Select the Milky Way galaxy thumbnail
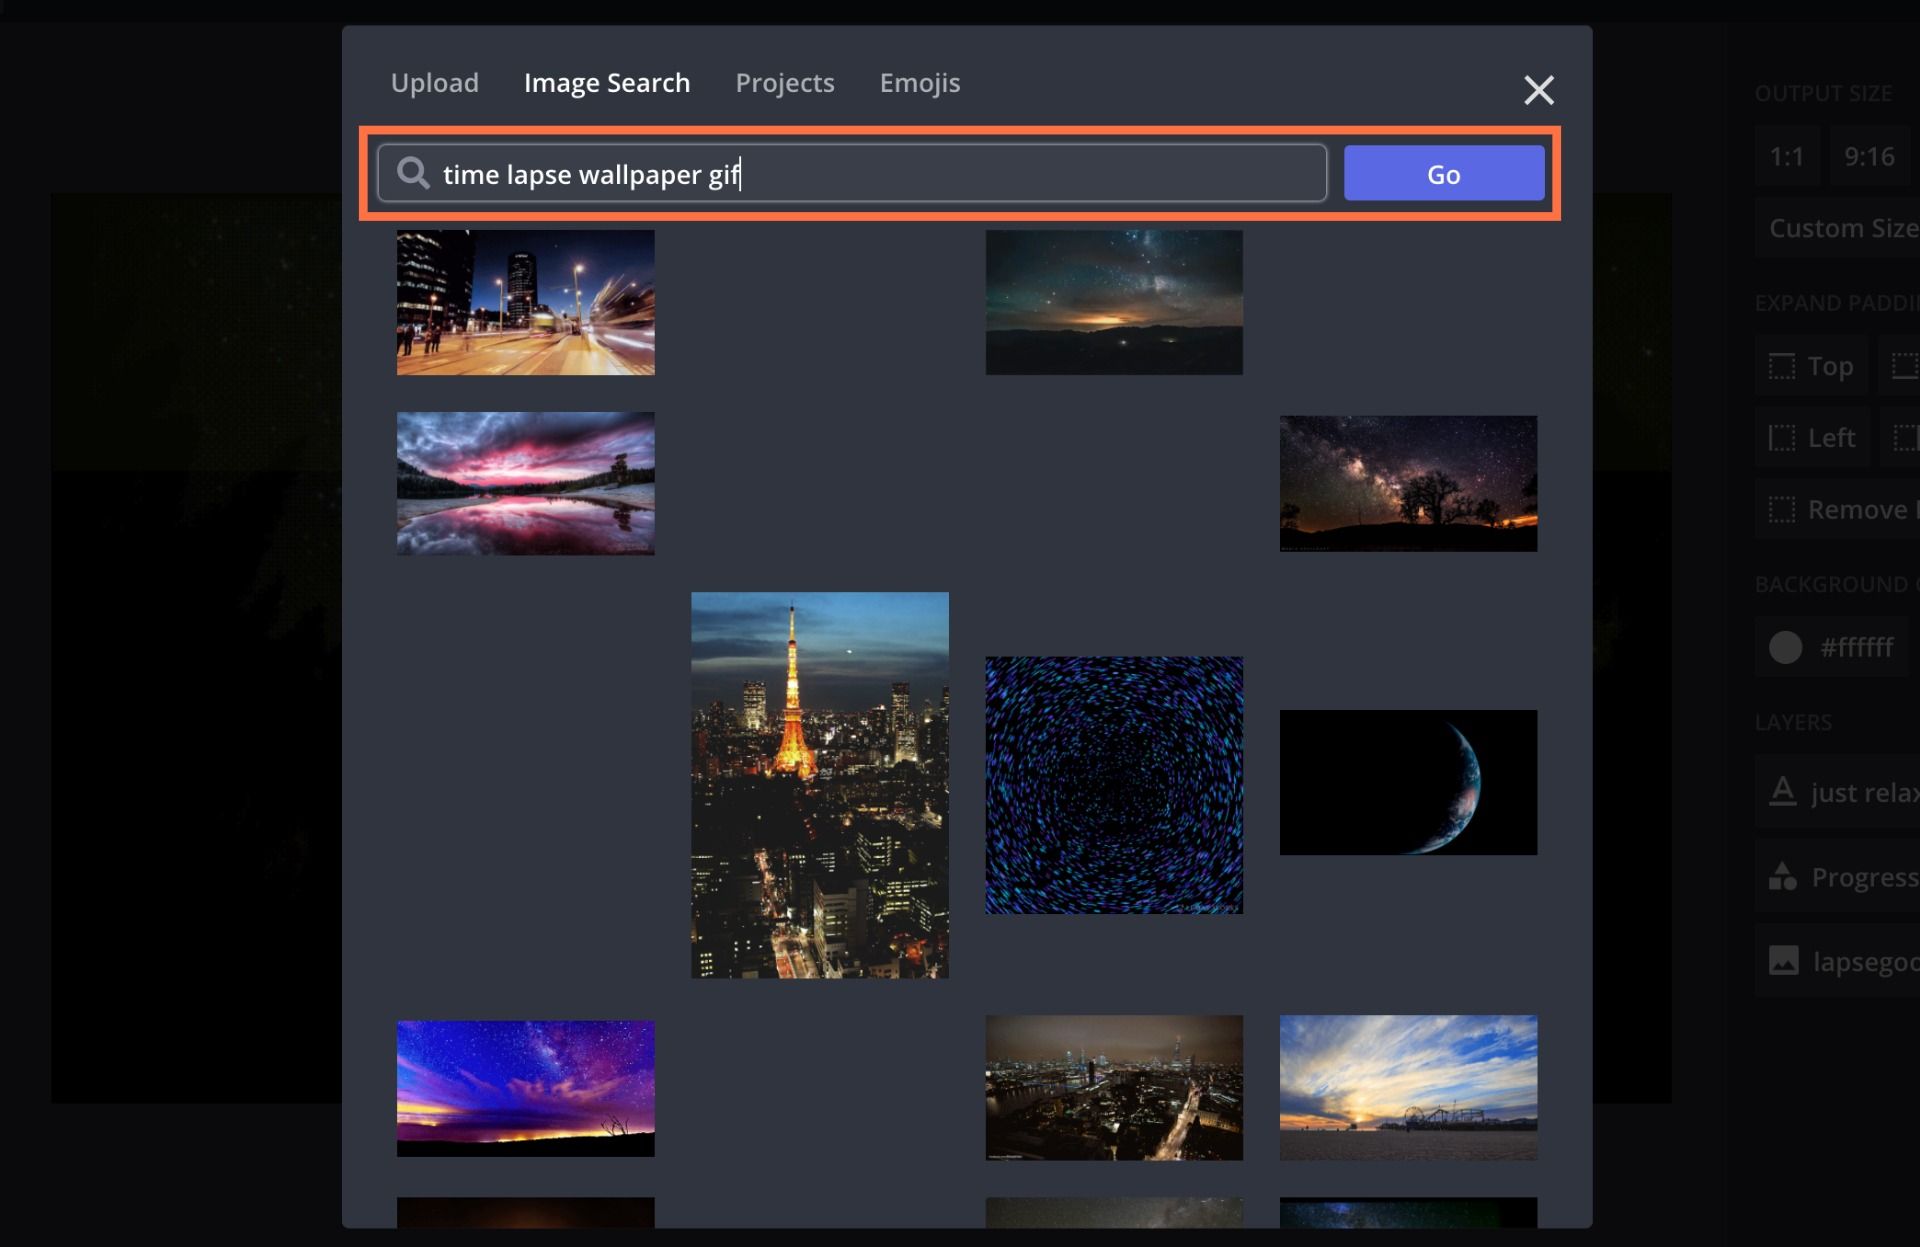This screenshot has width=1920, height=1247. (x=1406, y=483)
